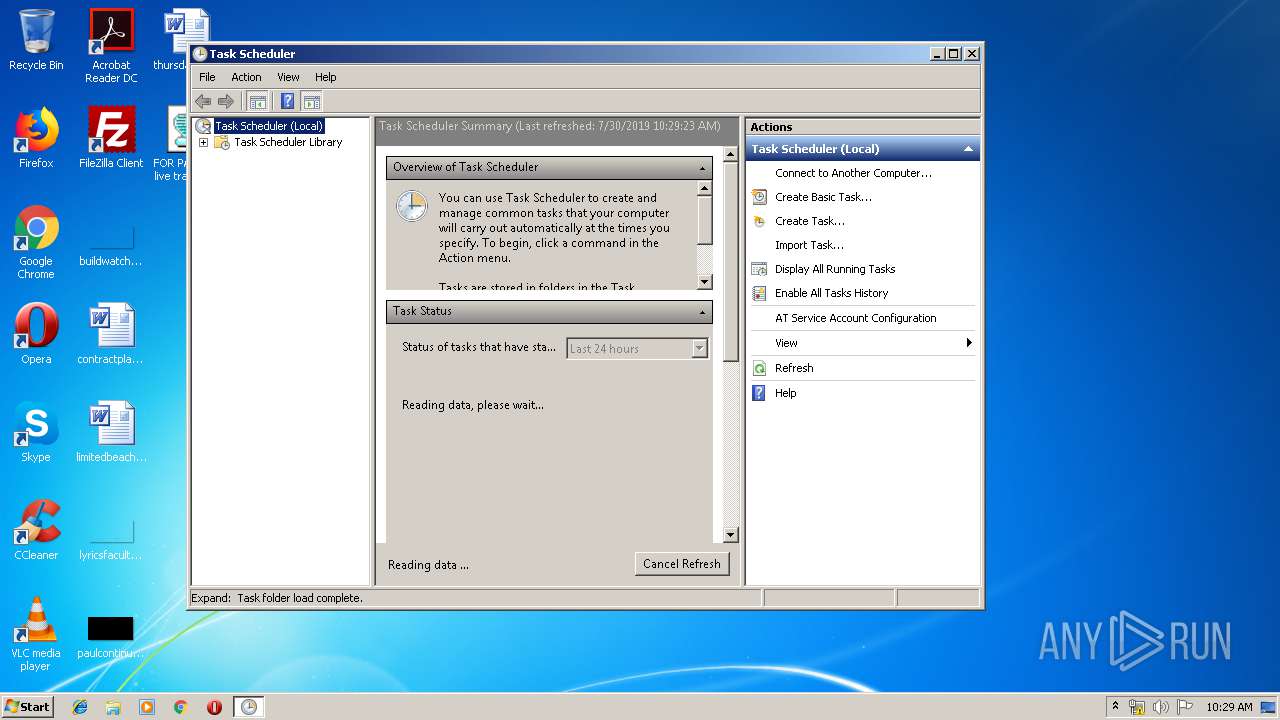Viewport: 1280px width, 720px height.
Task: Click the taskbar clock showing 10:29 AM
Action: (1229, 707)
